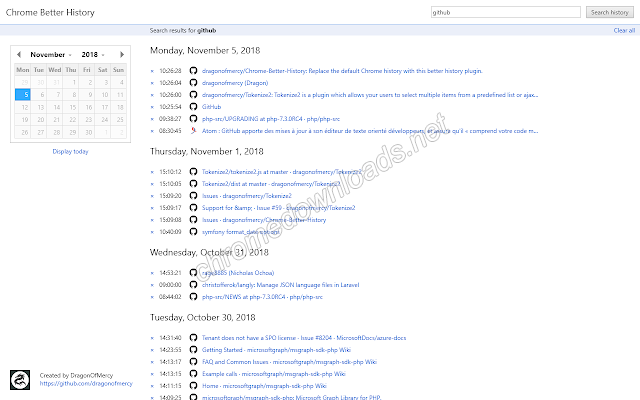Click GitHub favicon beside symfony format_date entry
The height and width of the screenshot is (400, 640).
(x=193, y=232)
